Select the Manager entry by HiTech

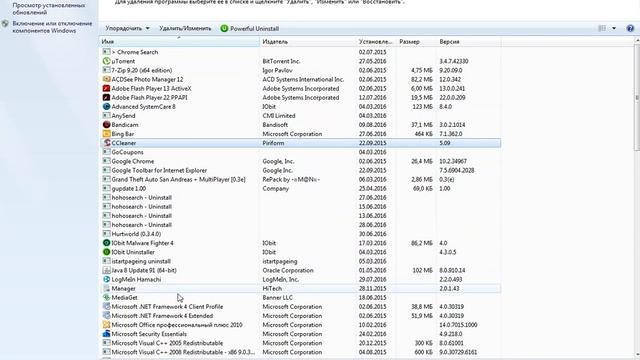(300, 289)
